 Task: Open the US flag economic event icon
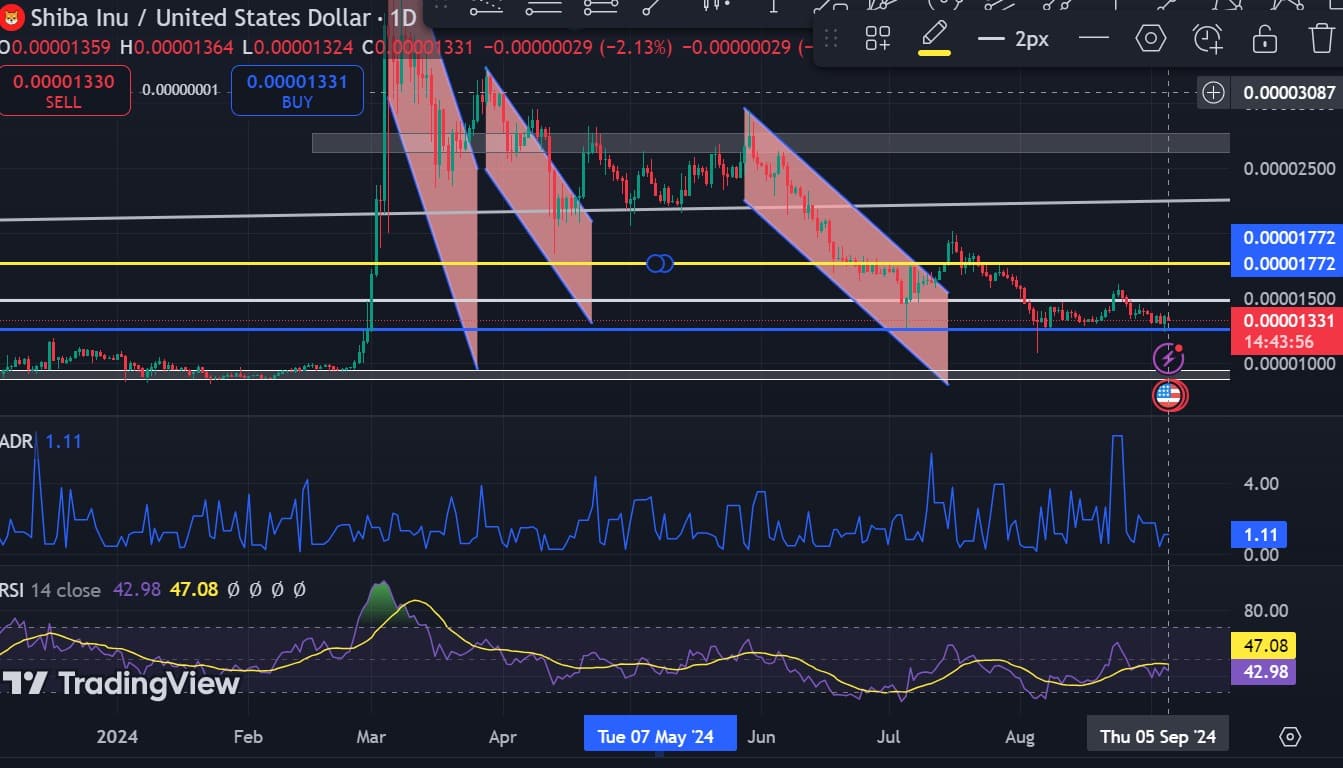click(1168, 396)
